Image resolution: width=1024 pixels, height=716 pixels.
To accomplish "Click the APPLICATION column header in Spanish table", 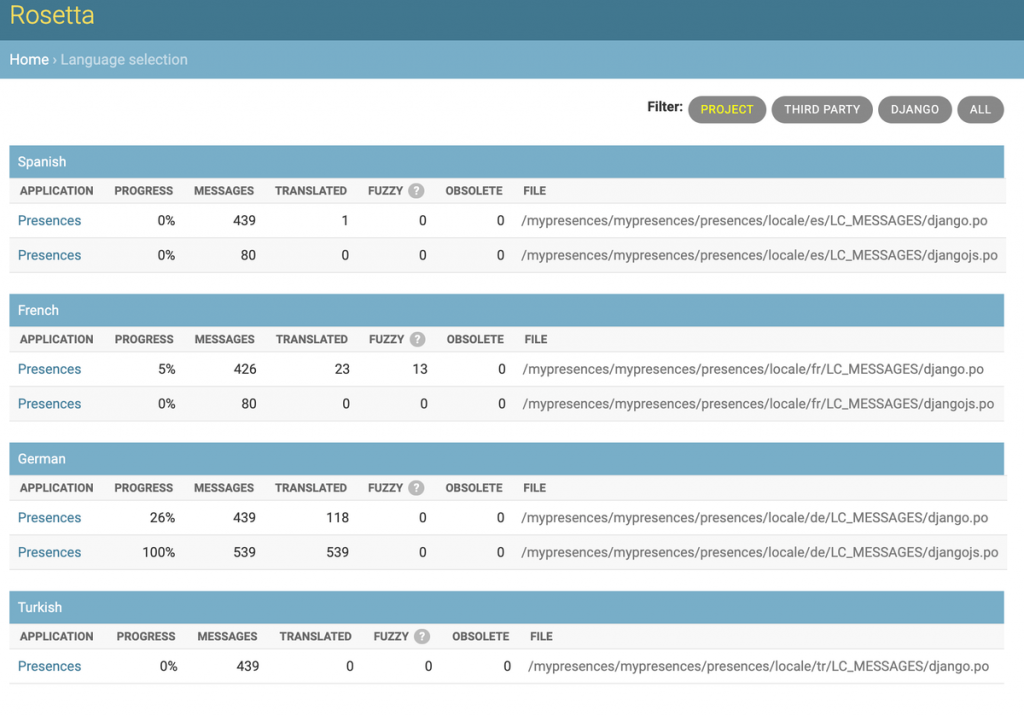I will pos(56,191).
